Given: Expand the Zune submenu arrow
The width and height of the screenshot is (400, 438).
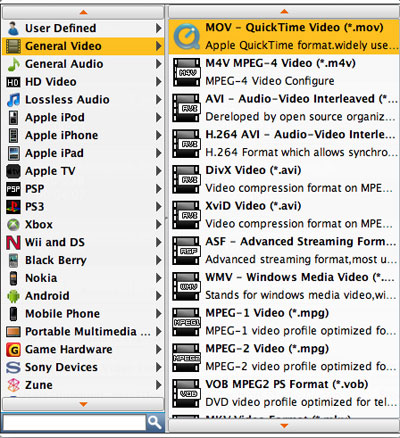Looking at the screenshot, I should pos(159,385).
